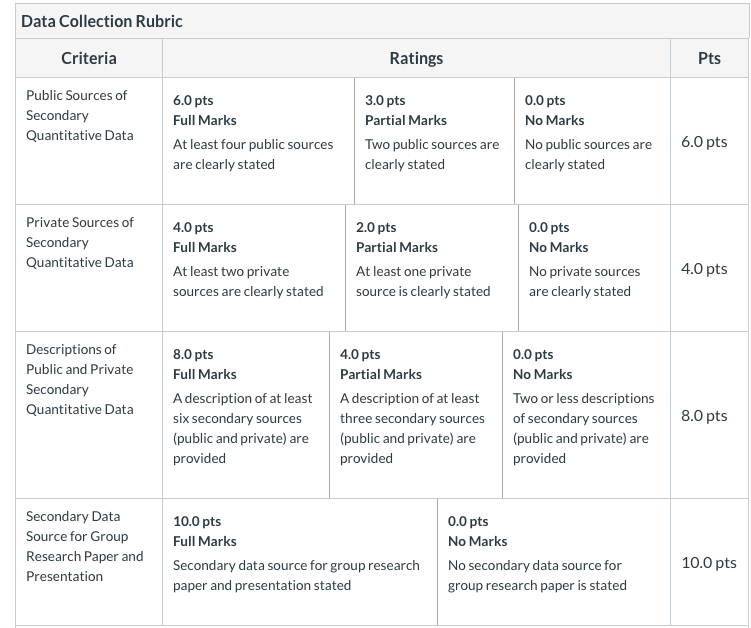The image size is (751, 628).
Task: Choose 2.0 pts Partial Marks one private source
Action: tap(432, 268)
